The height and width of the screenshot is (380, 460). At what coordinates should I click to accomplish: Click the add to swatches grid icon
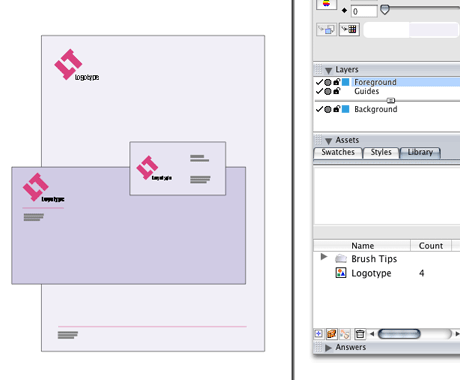click(x=349, y=29)
